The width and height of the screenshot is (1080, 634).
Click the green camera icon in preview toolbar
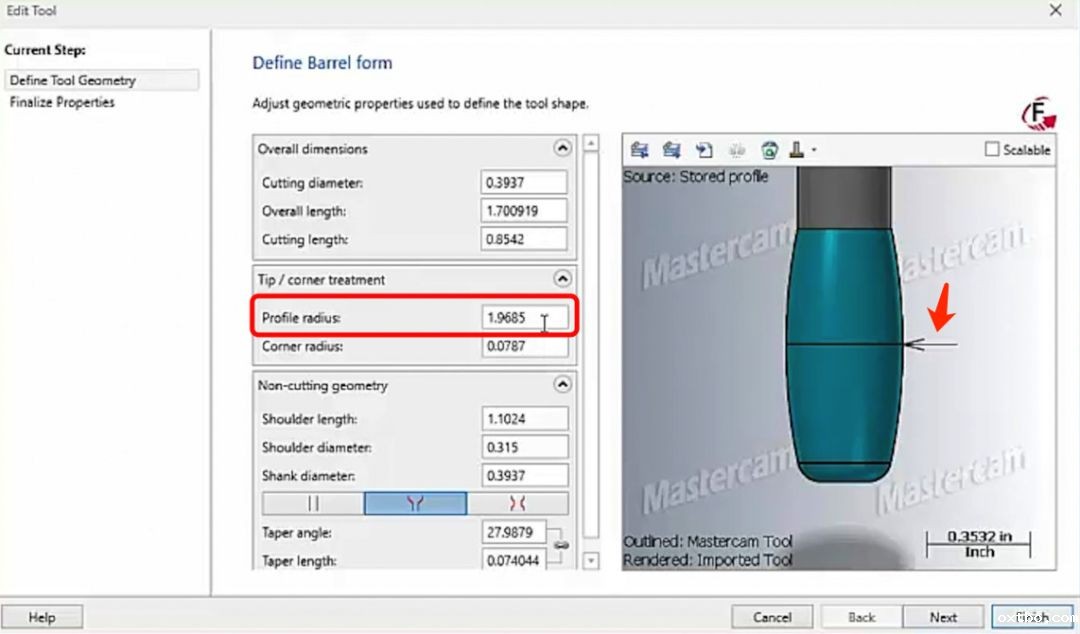click(x=769, y=150)
